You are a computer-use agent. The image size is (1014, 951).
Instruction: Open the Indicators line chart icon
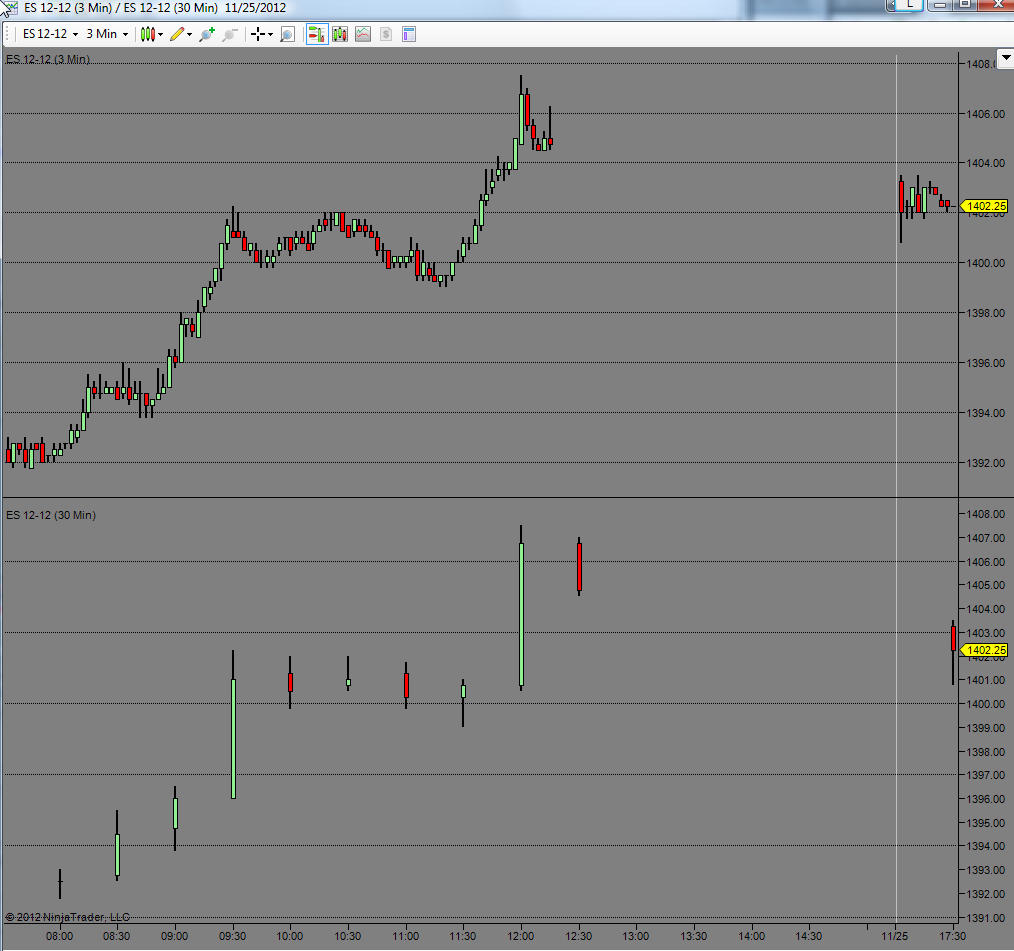(x=363, y=34)
